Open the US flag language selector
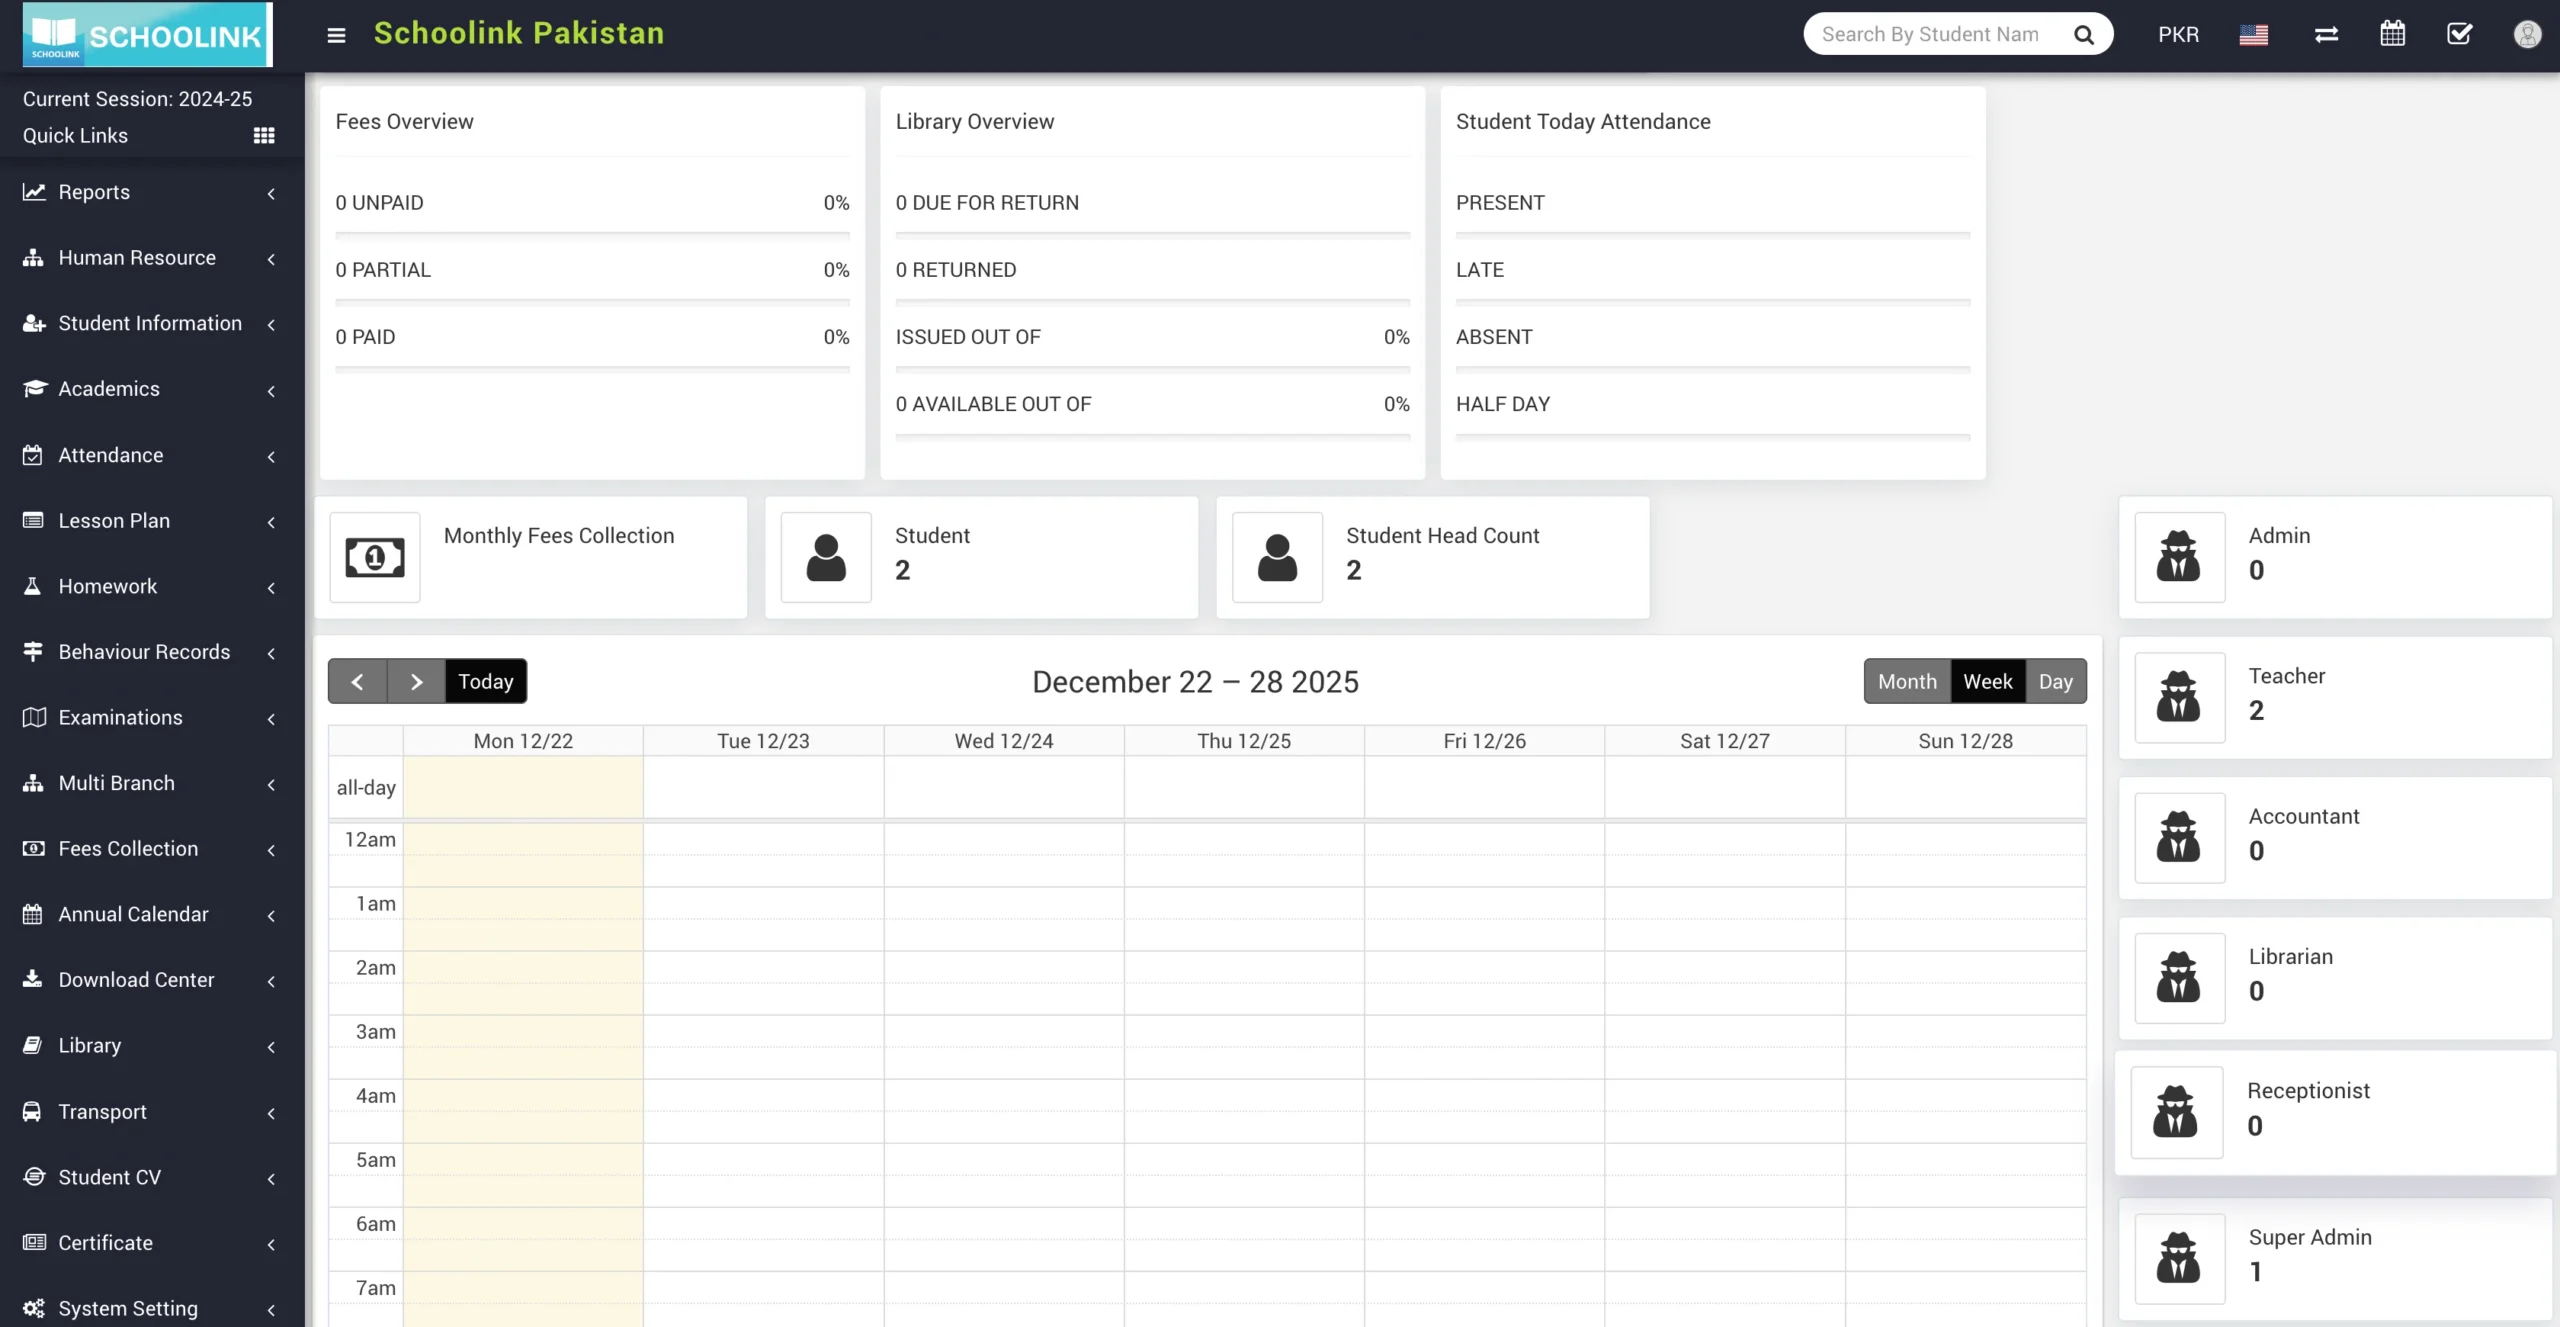 coord(2253,35)
